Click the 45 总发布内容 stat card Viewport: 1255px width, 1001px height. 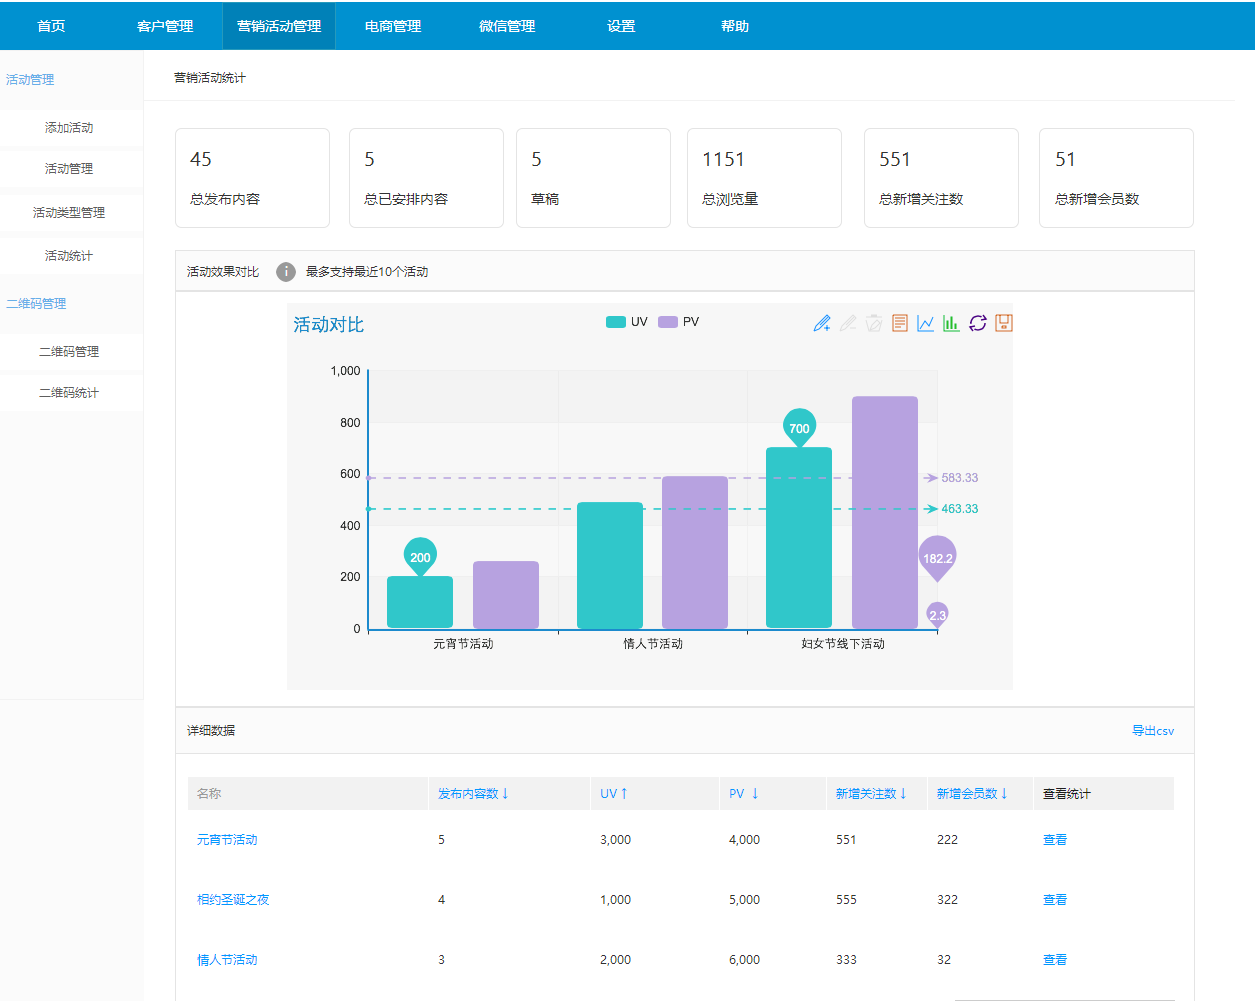click(252, 178)
